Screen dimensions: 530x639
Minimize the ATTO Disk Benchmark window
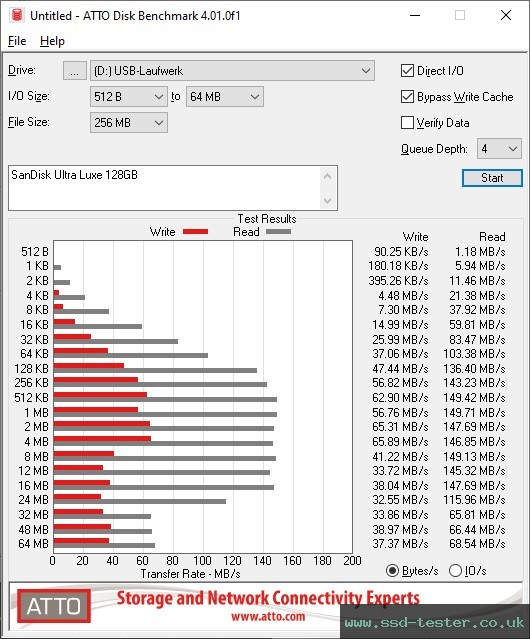pyautogui.click(x=415, y=15)
